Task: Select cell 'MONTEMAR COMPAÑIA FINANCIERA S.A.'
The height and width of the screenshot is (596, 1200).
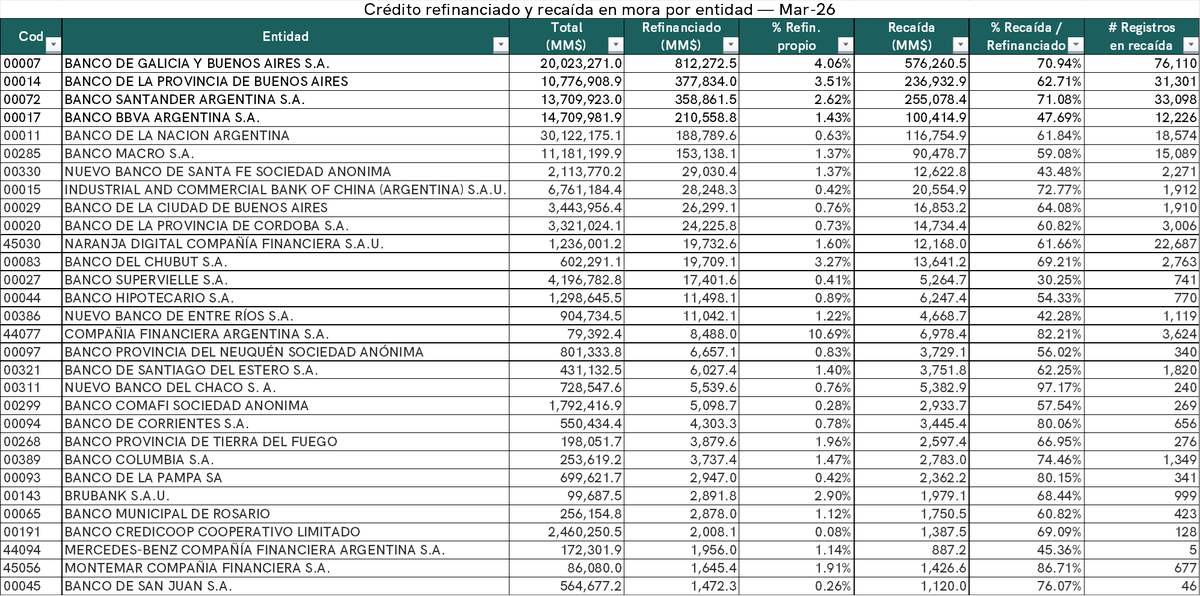Action: (286, 568)
